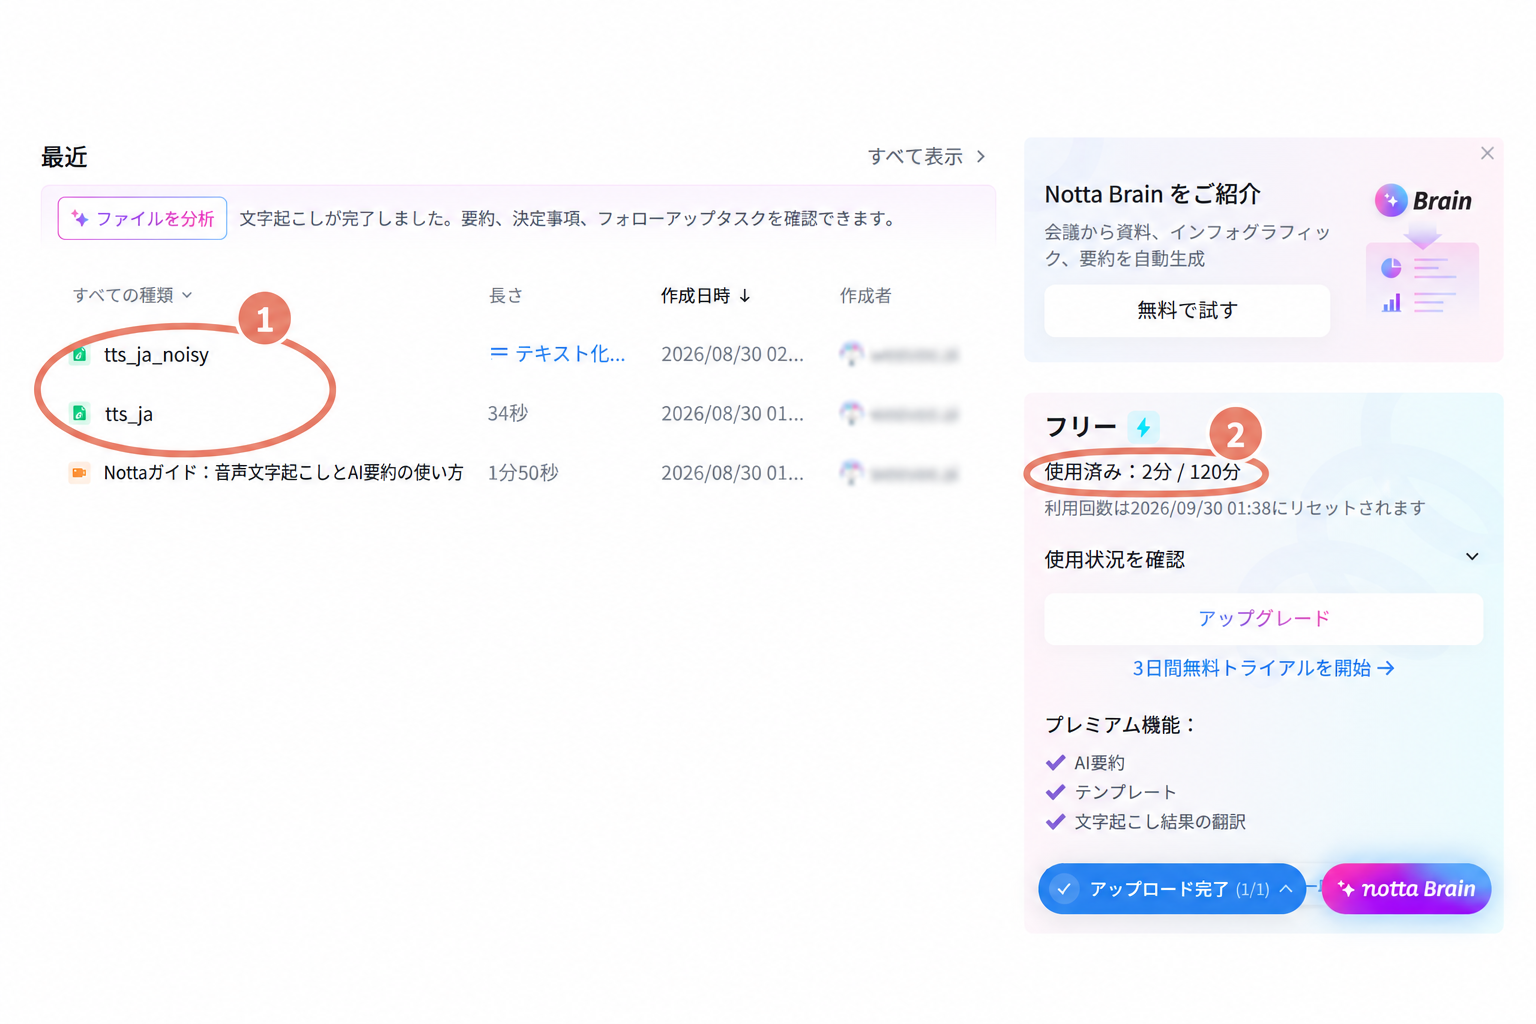Click the sparkle icon in ファイルを分析

80,218
